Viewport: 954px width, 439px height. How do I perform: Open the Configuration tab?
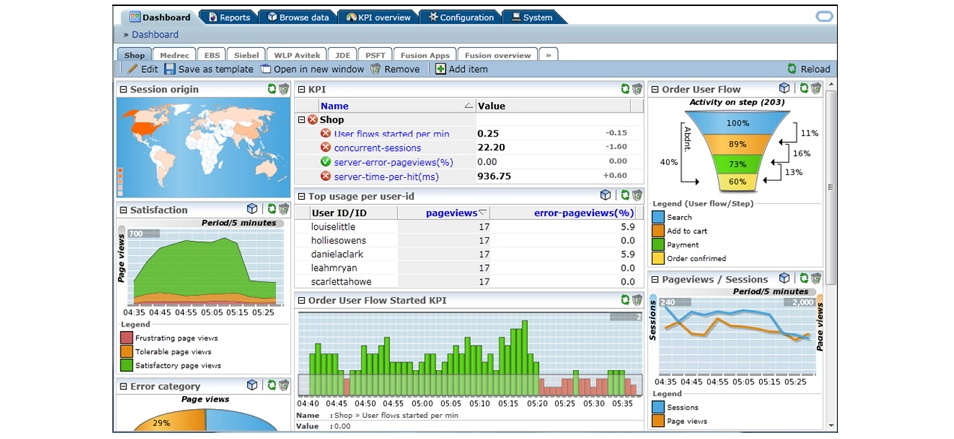(461, 18)
